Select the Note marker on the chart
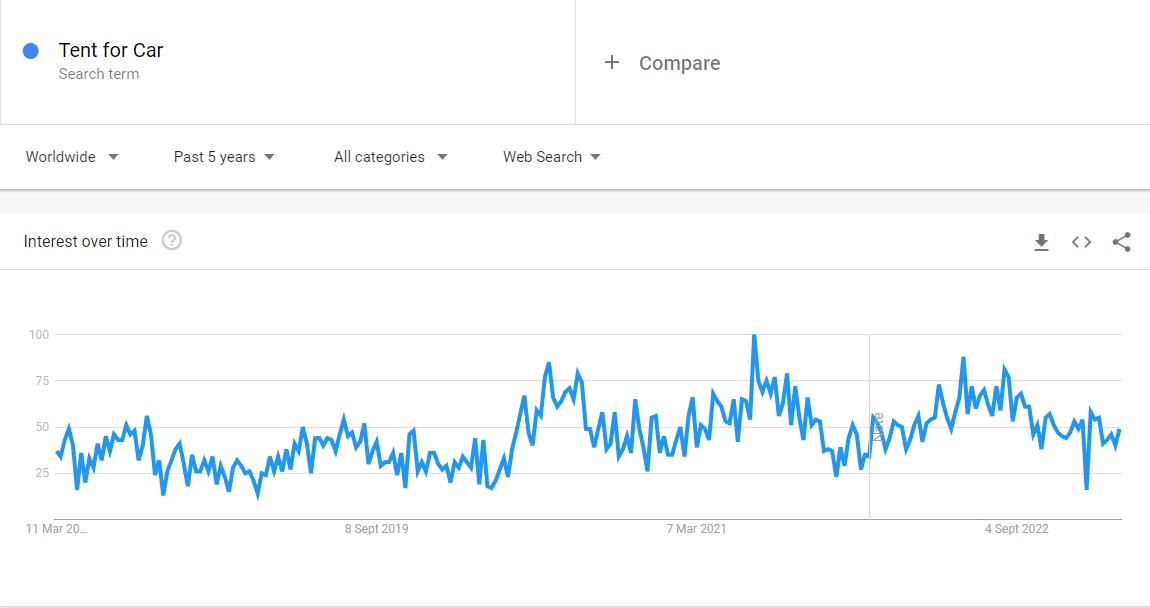1150x608 pixels. pyautogui.click(x=877, y=427)
